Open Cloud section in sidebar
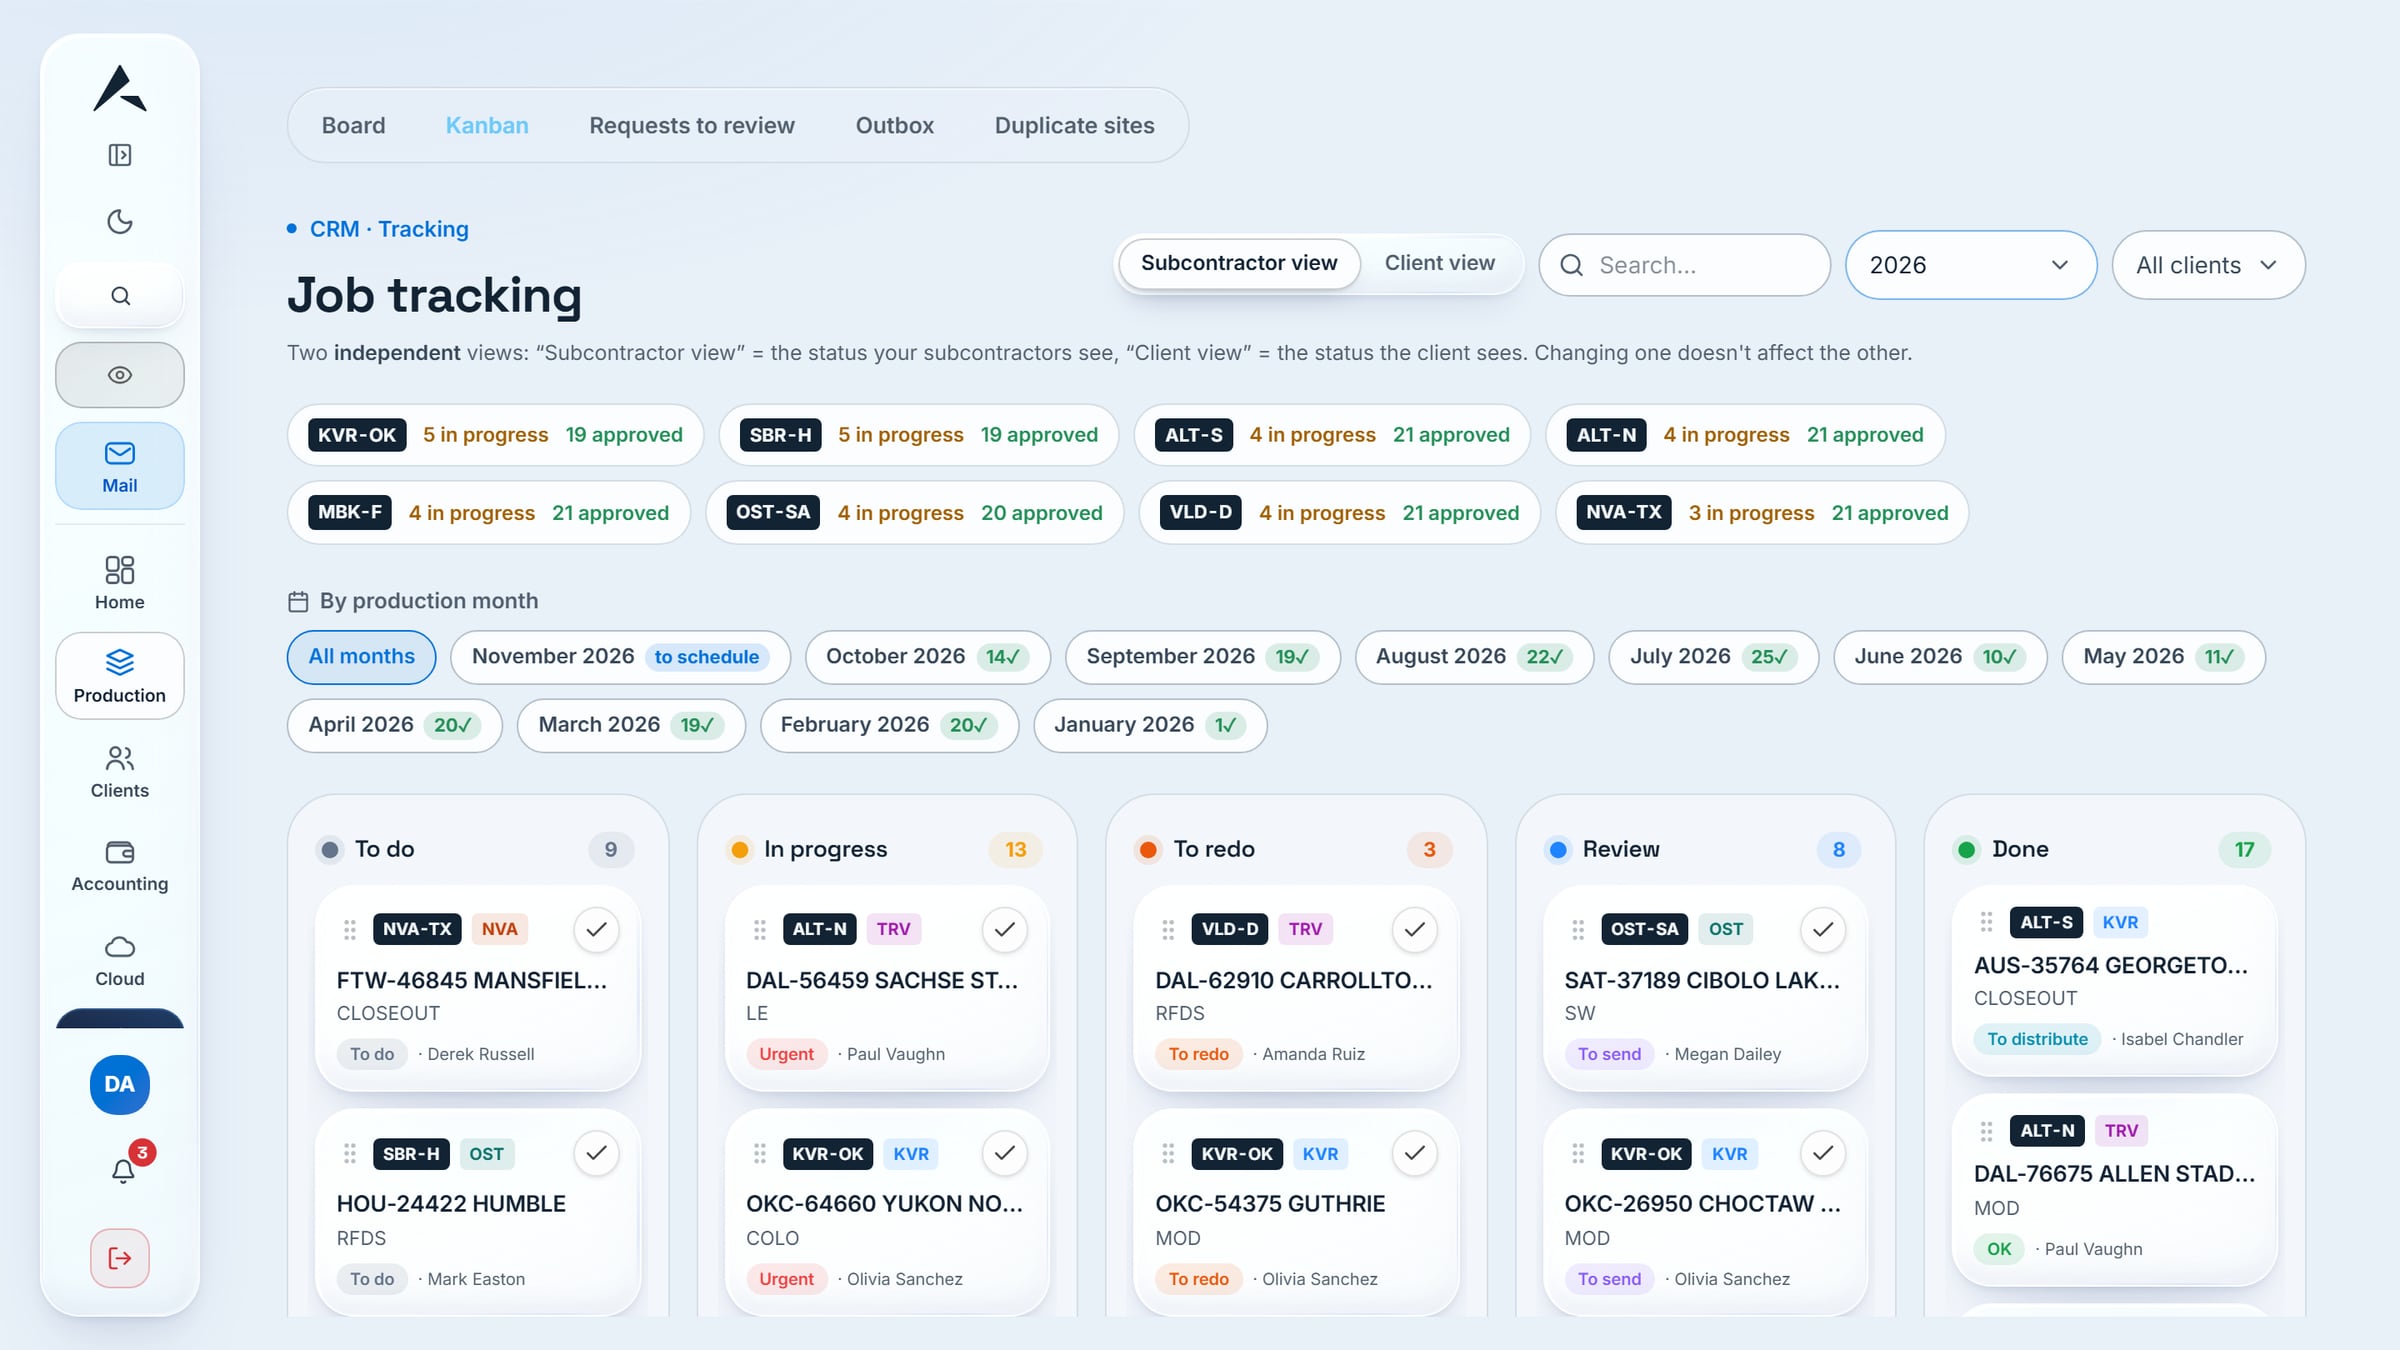2400x1350 pixels. (120, 960)
